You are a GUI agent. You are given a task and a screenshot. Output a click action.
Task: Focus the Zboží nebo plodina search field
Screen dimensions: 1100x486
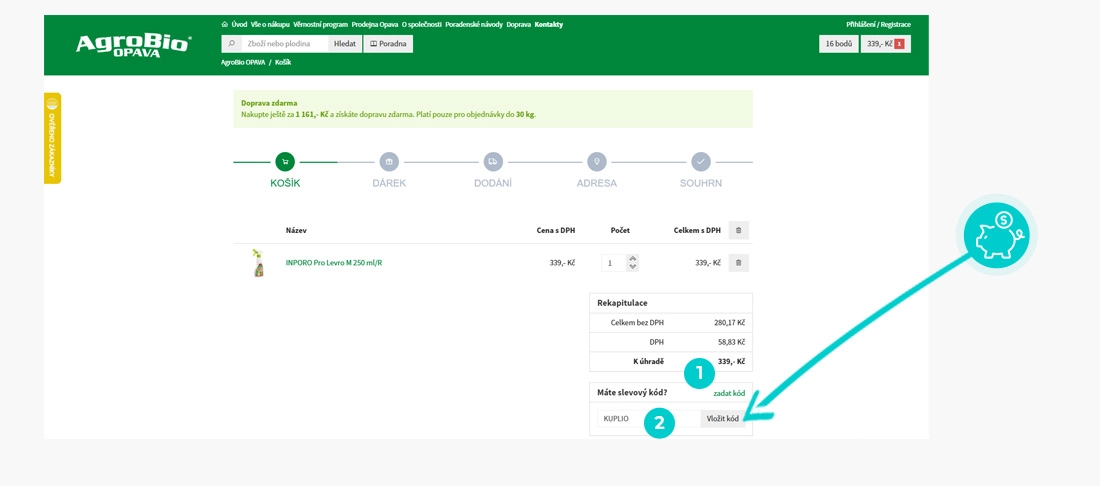286,43
